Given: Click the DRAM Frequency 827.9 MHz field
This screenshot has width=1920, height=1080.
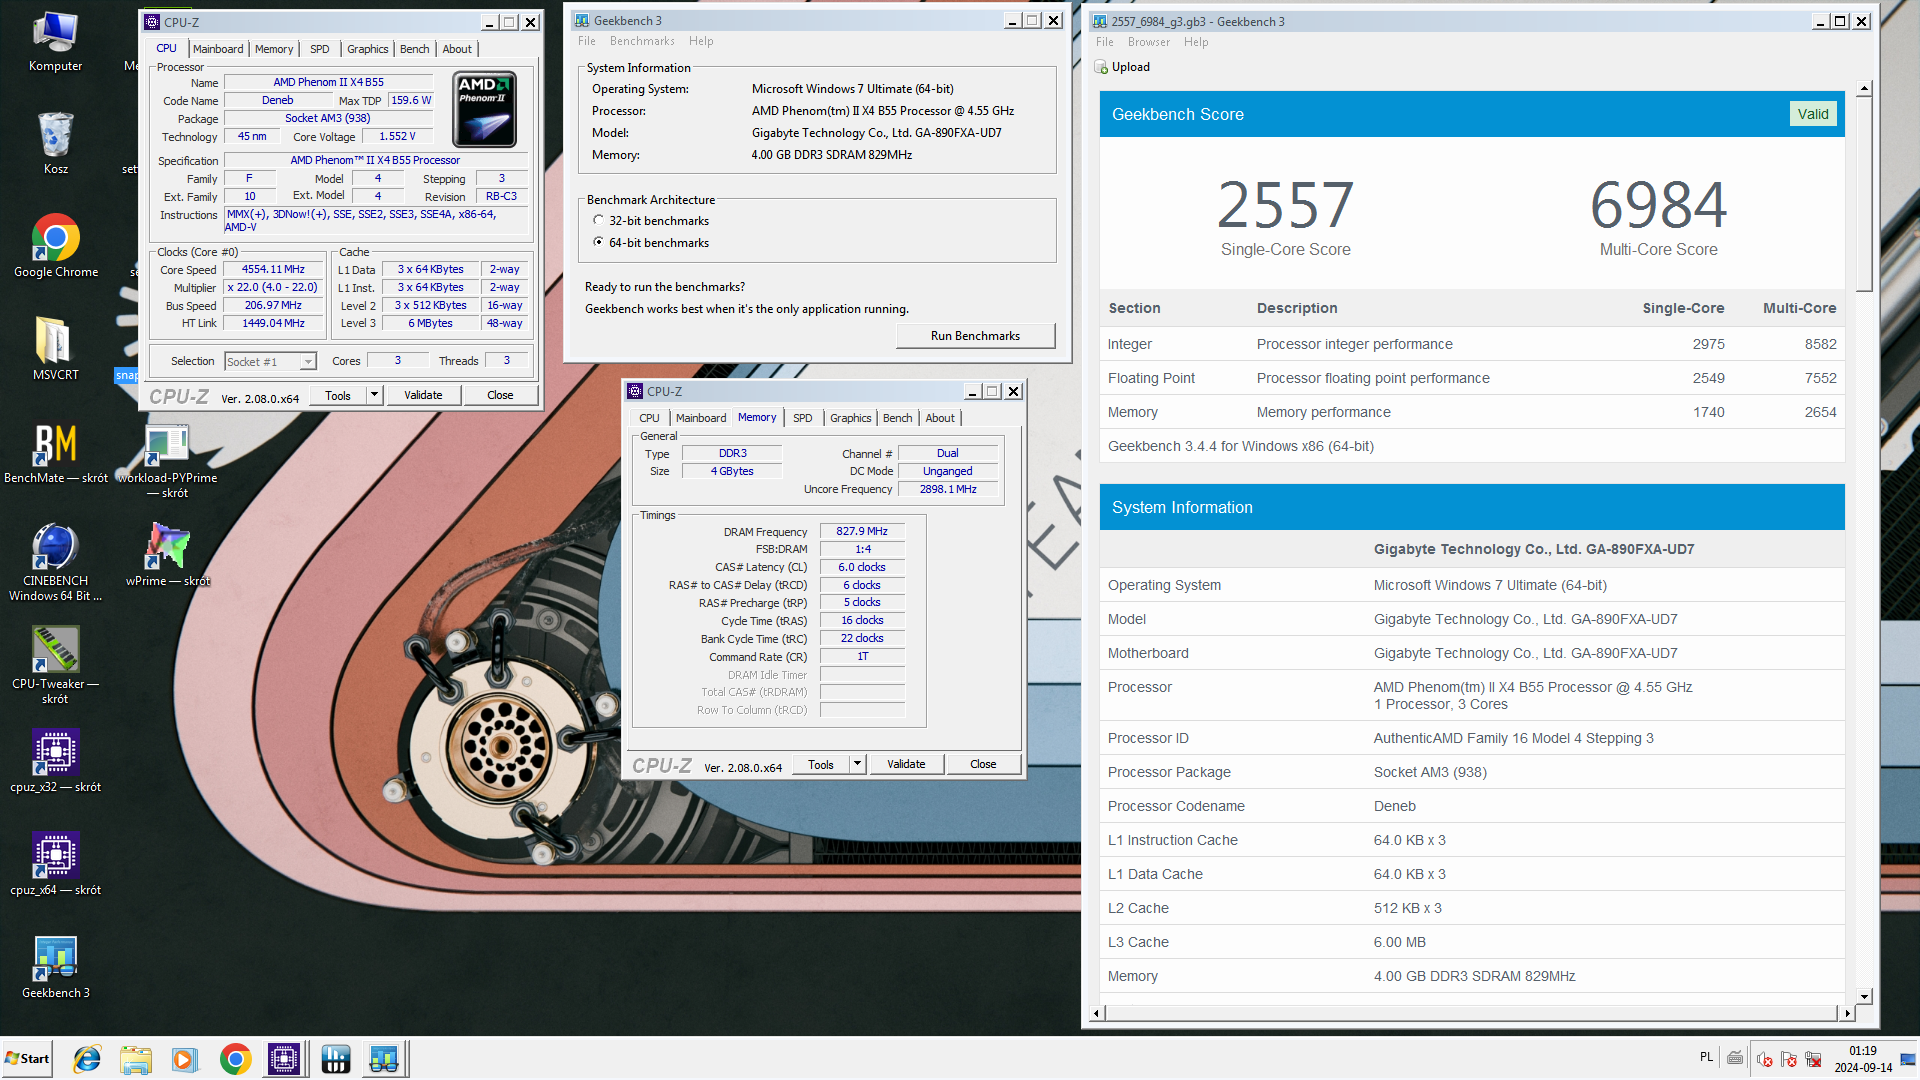Looking at the screenshot, I should (x=862, y=532).
